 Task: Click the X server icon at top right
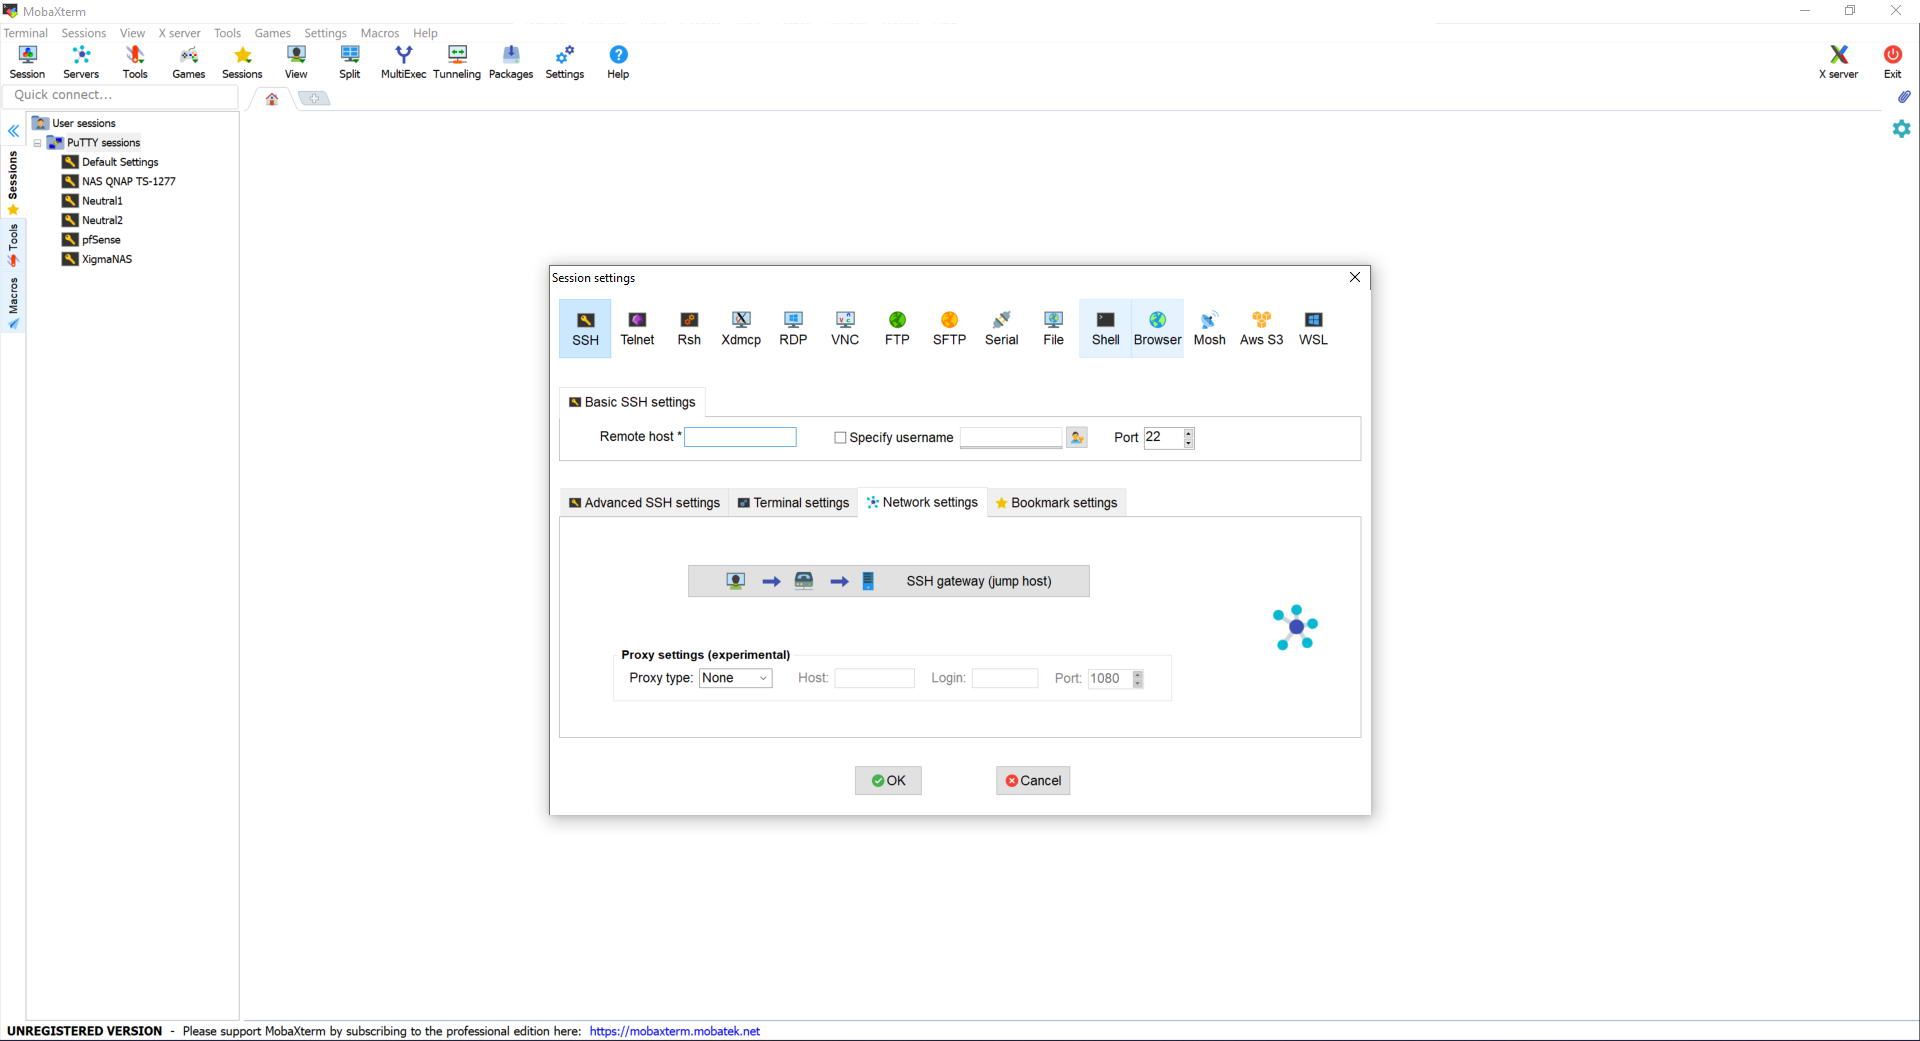(1838, 62)
